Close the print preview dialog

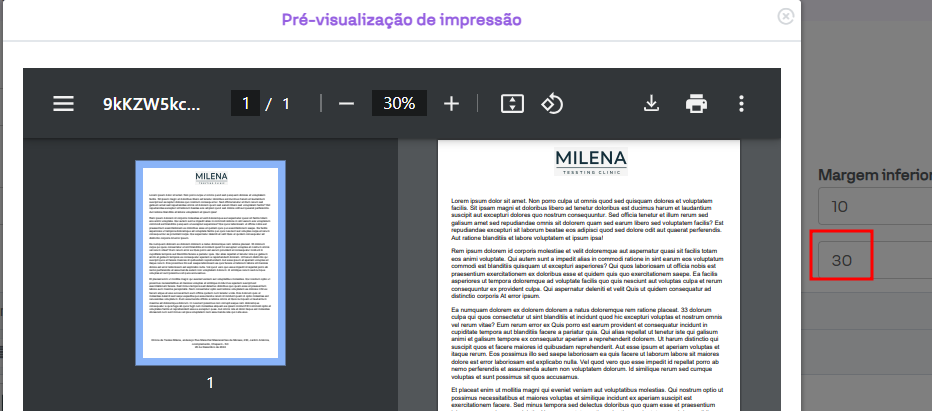click(x=786, y=16)
